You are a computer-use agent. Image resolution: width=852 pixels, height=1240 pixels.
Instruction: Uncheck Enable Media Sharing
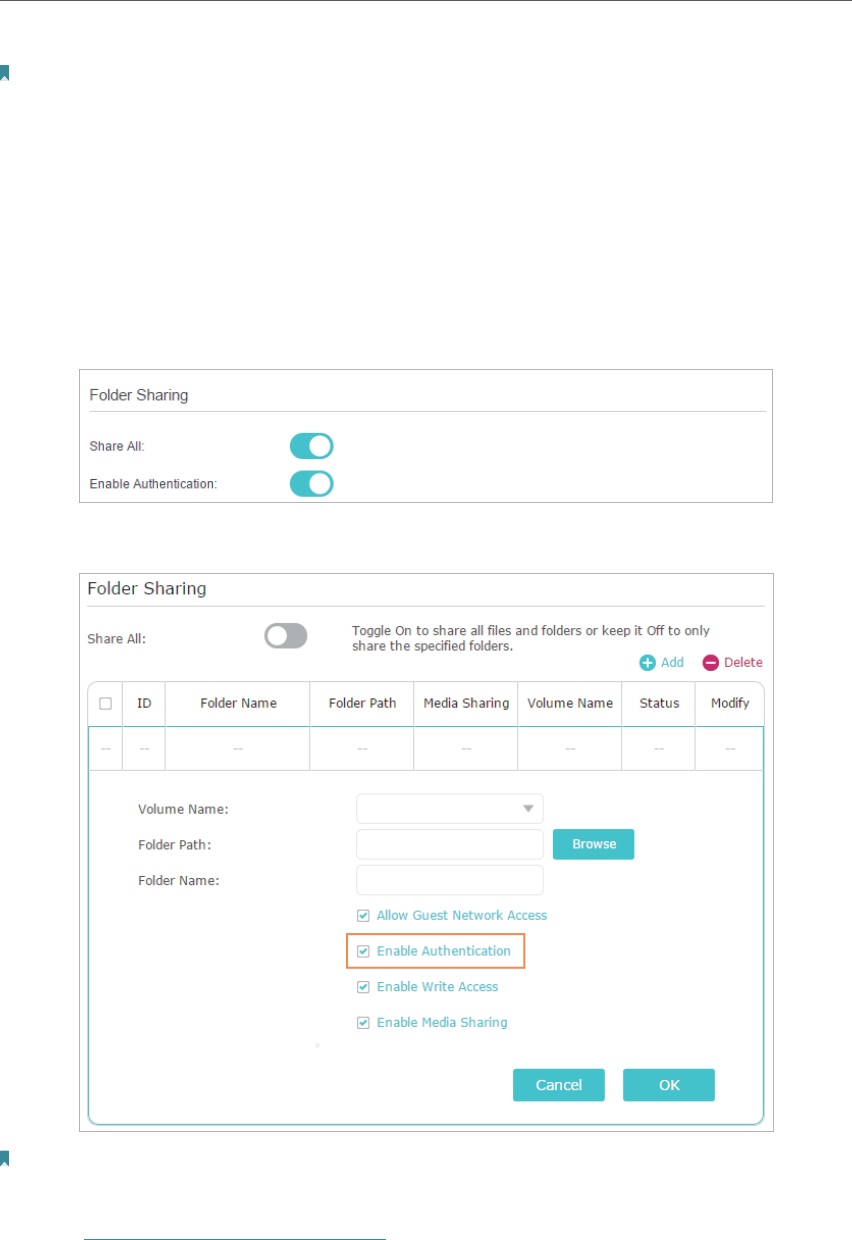[363, 1024]
